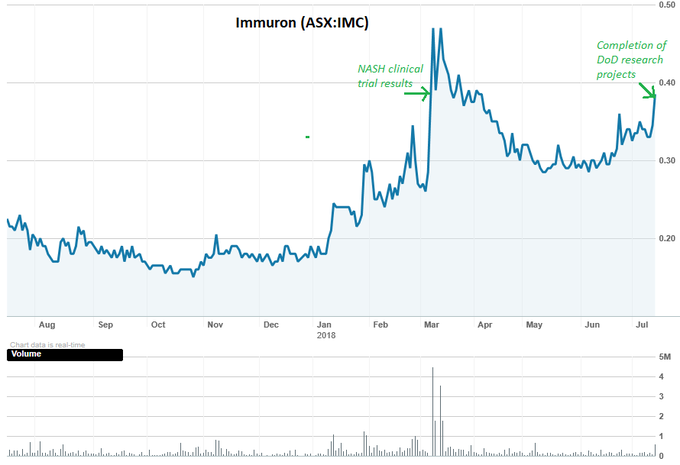680x465 pixels.
Task: Click the Completion of DoD research projects annotation
Action: pyautogui.click(x=631, y=59)
